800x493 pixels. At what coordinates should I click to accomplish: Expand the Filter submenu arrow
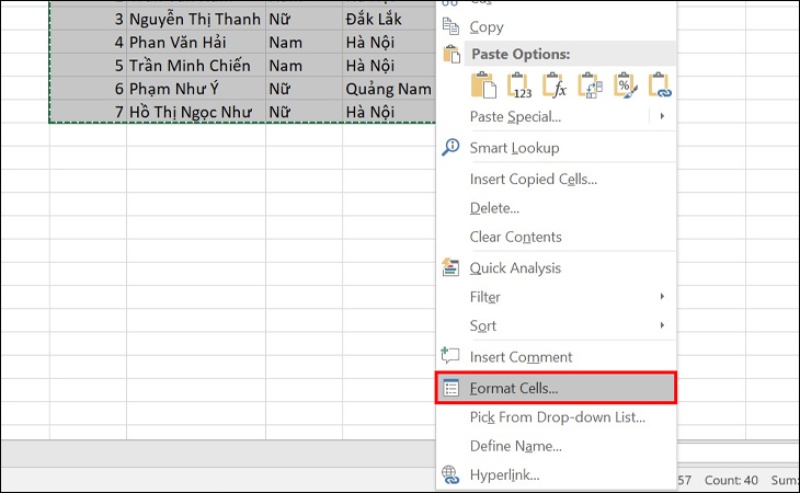(x=662, y=297)
